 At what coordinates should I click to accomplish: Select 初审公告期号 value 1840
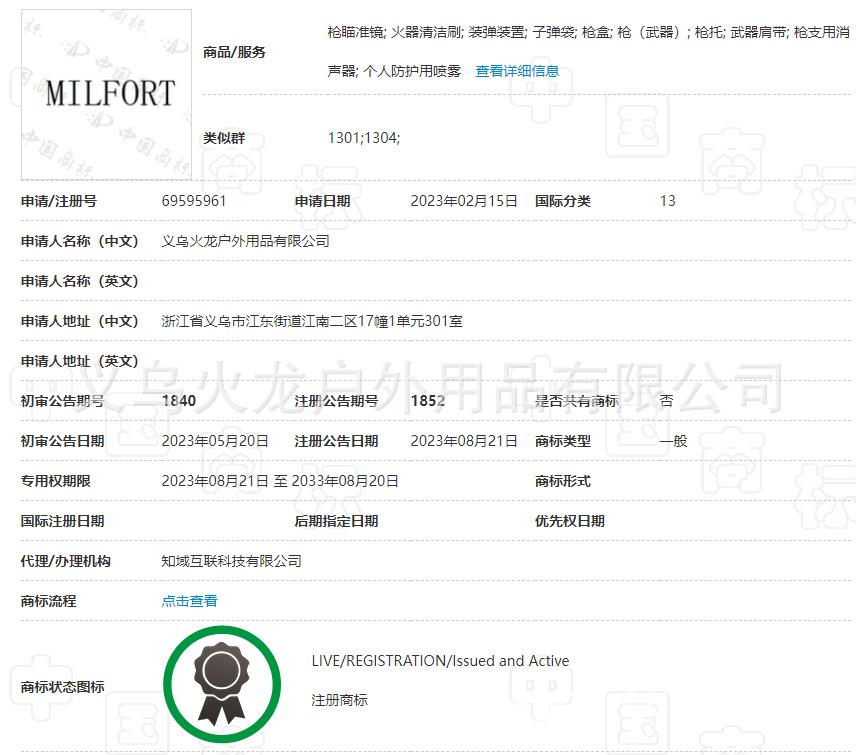181,400
